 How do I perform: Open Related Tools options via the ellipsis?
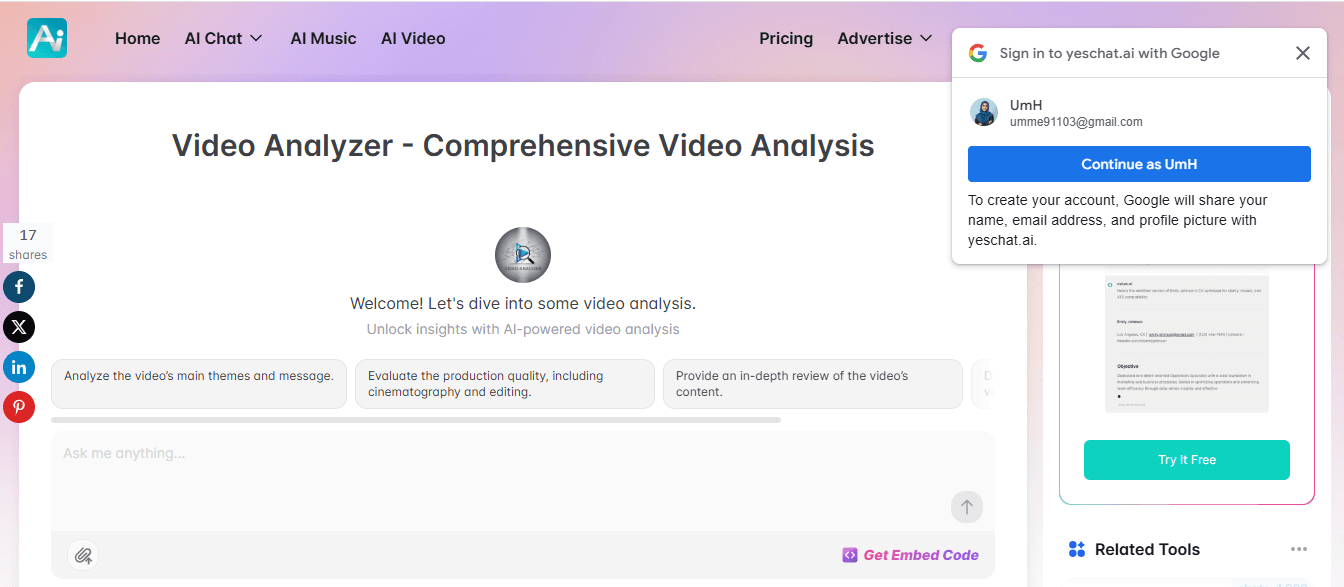point(1299,549)
